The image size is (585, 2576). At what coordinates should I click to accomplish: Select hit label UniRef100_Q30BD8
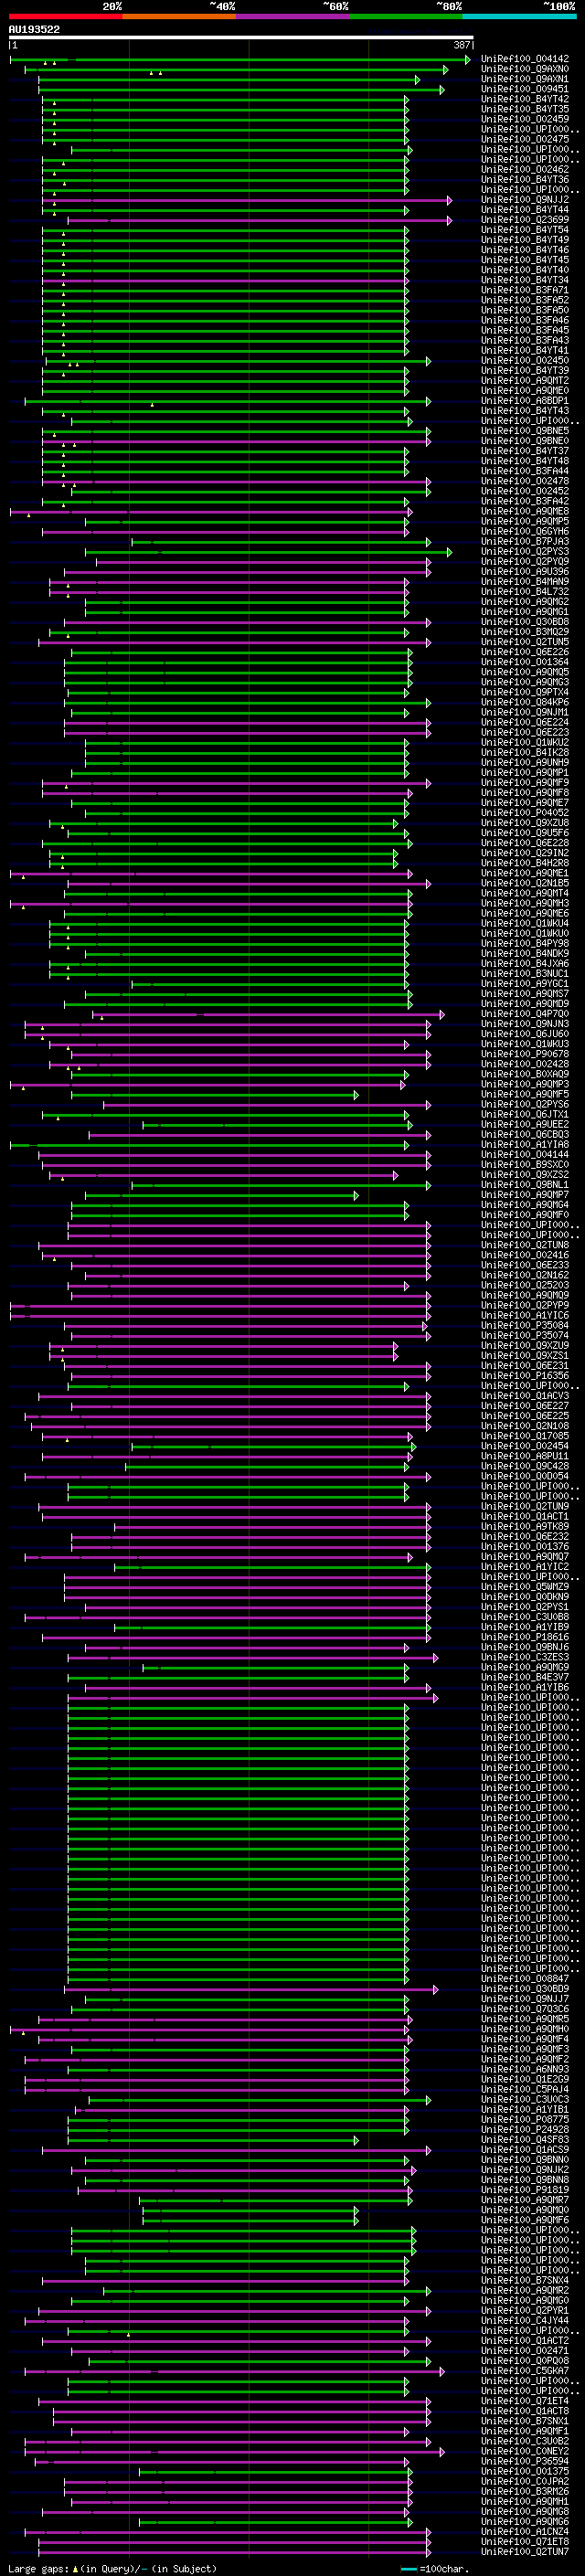point(525,622)
